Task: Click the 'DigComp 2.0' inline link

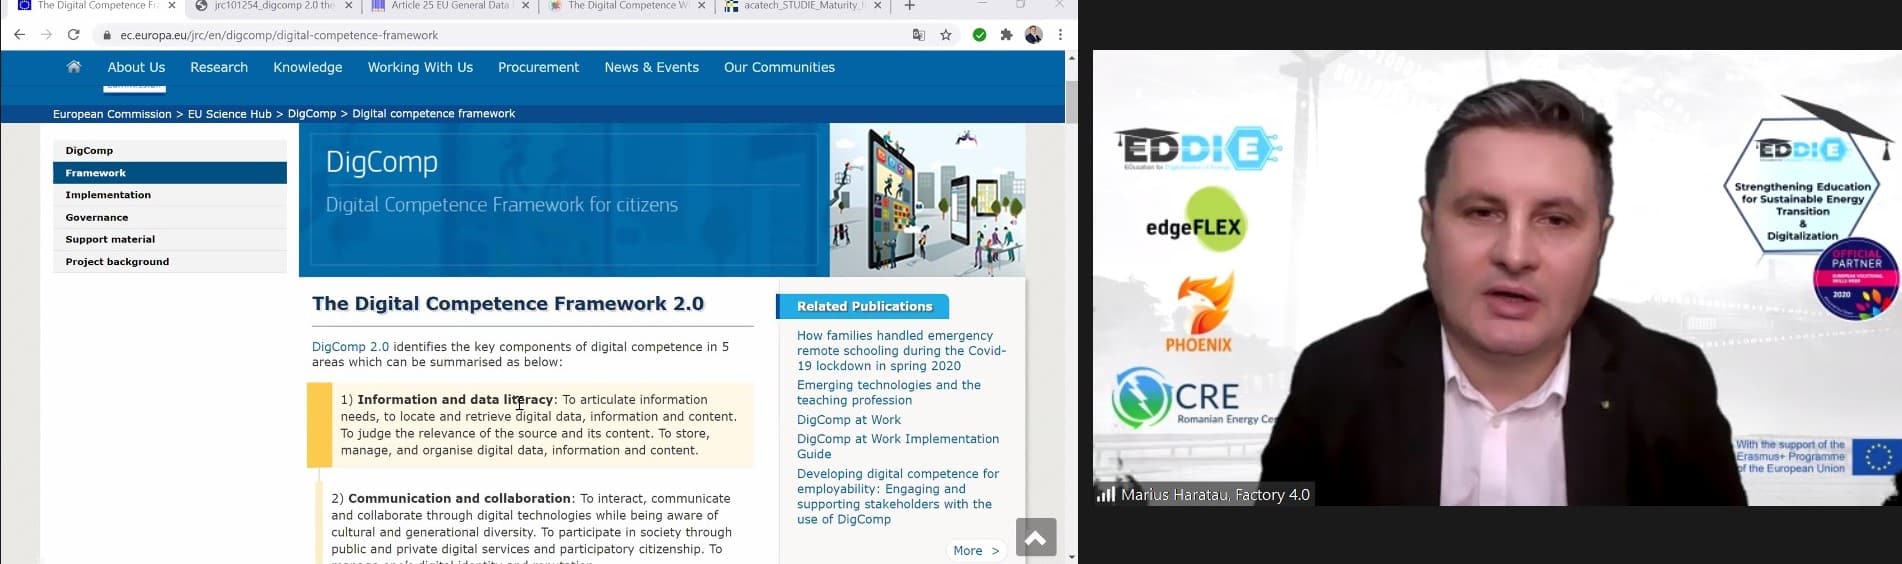Action: point(350,347)
